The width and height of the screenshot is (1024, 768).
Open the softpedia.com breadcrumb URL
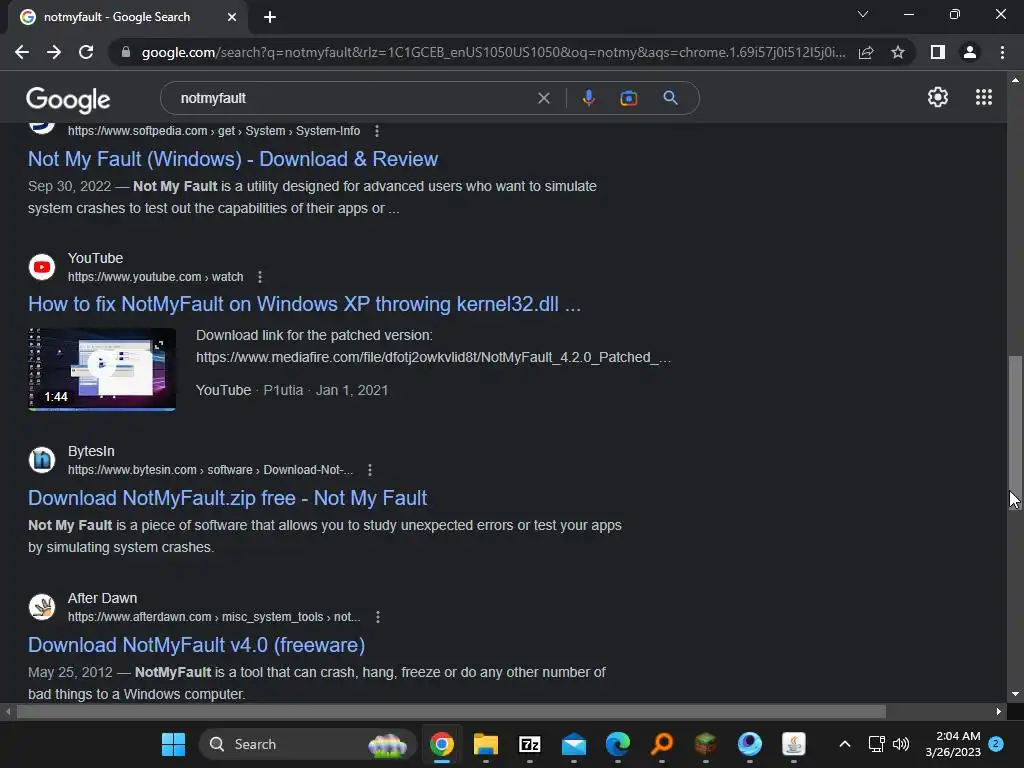214,131
